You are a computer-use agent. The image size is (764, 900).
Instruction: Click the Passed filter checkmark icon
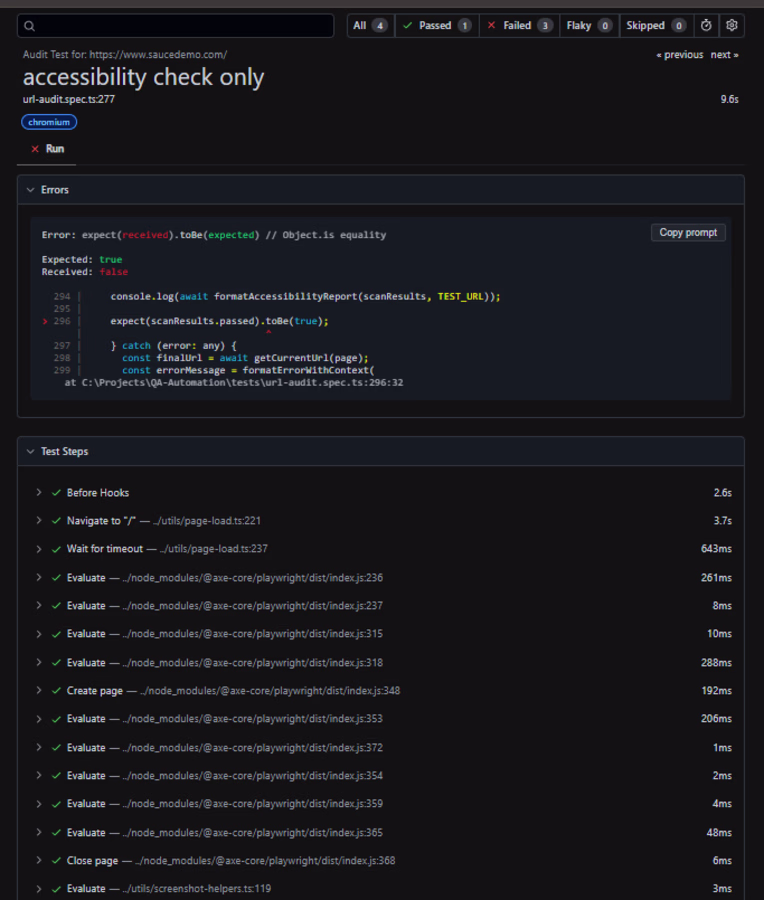pyautogui.click(x=408, y=26)
